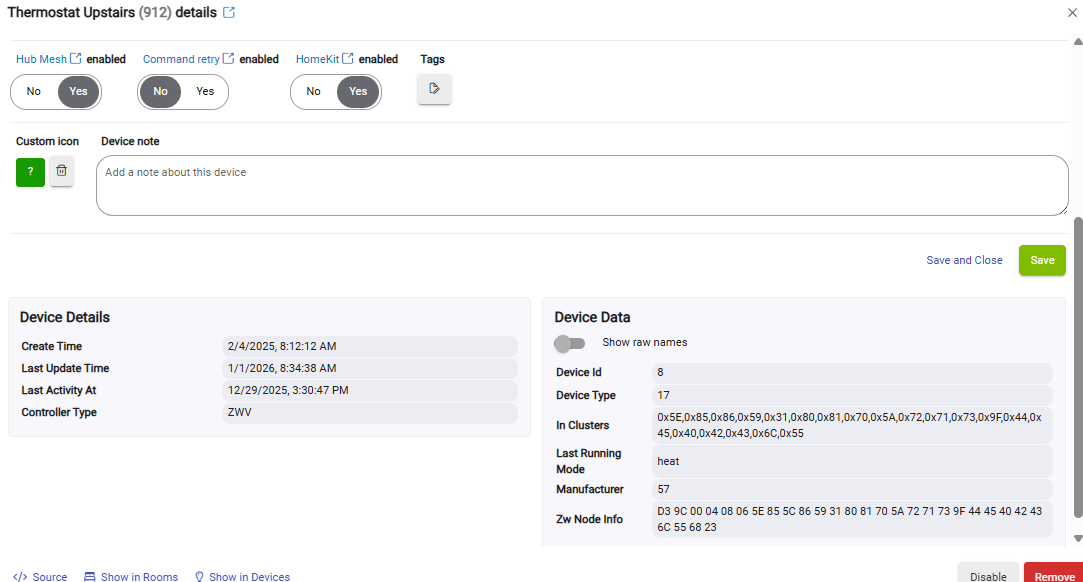Click the green custom icon placeholder
Image resolution: width=1083 pixels, height=582 pixels.
(x=30, y=172)
